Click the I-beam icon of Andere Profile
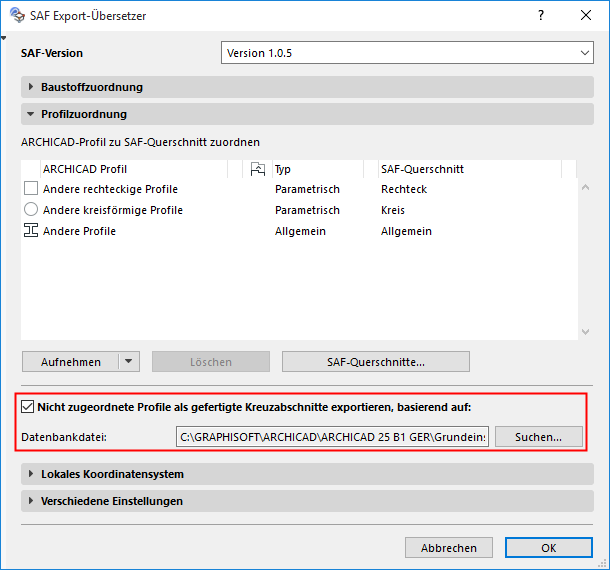Screen dimensions: 610x570 tap(31, 230)
